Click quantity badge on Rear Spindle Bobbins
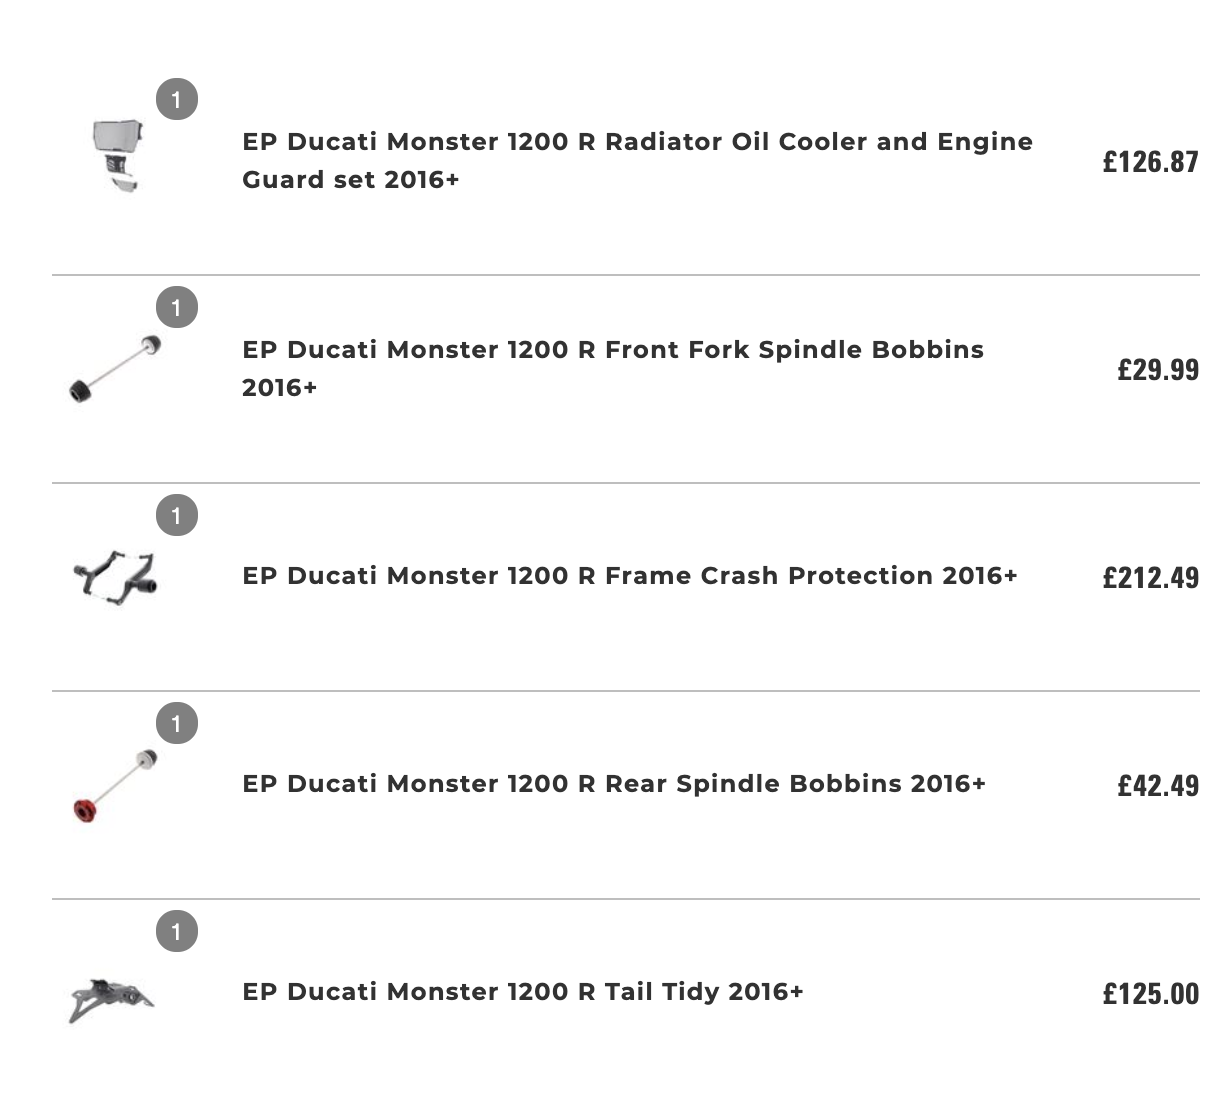The width and height of the screenshot is (1230, 1094). 177,724
